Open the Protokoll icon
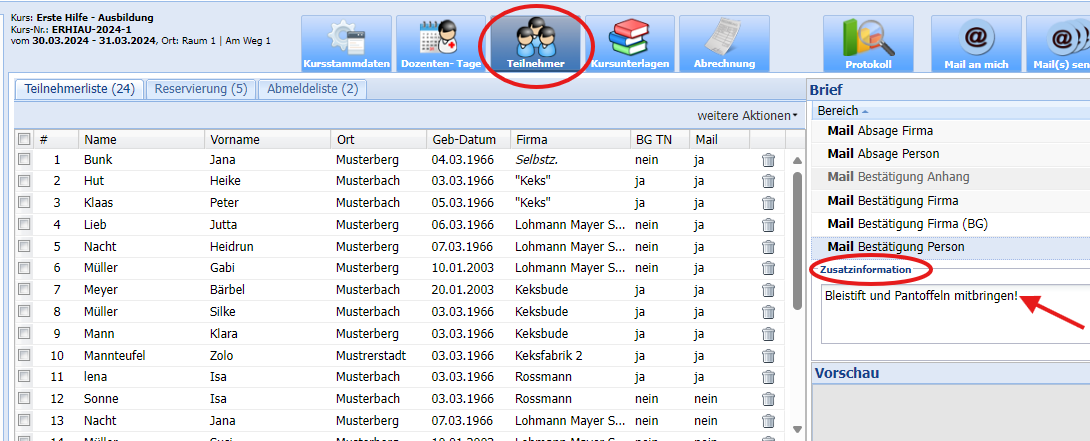 [867, 45]
